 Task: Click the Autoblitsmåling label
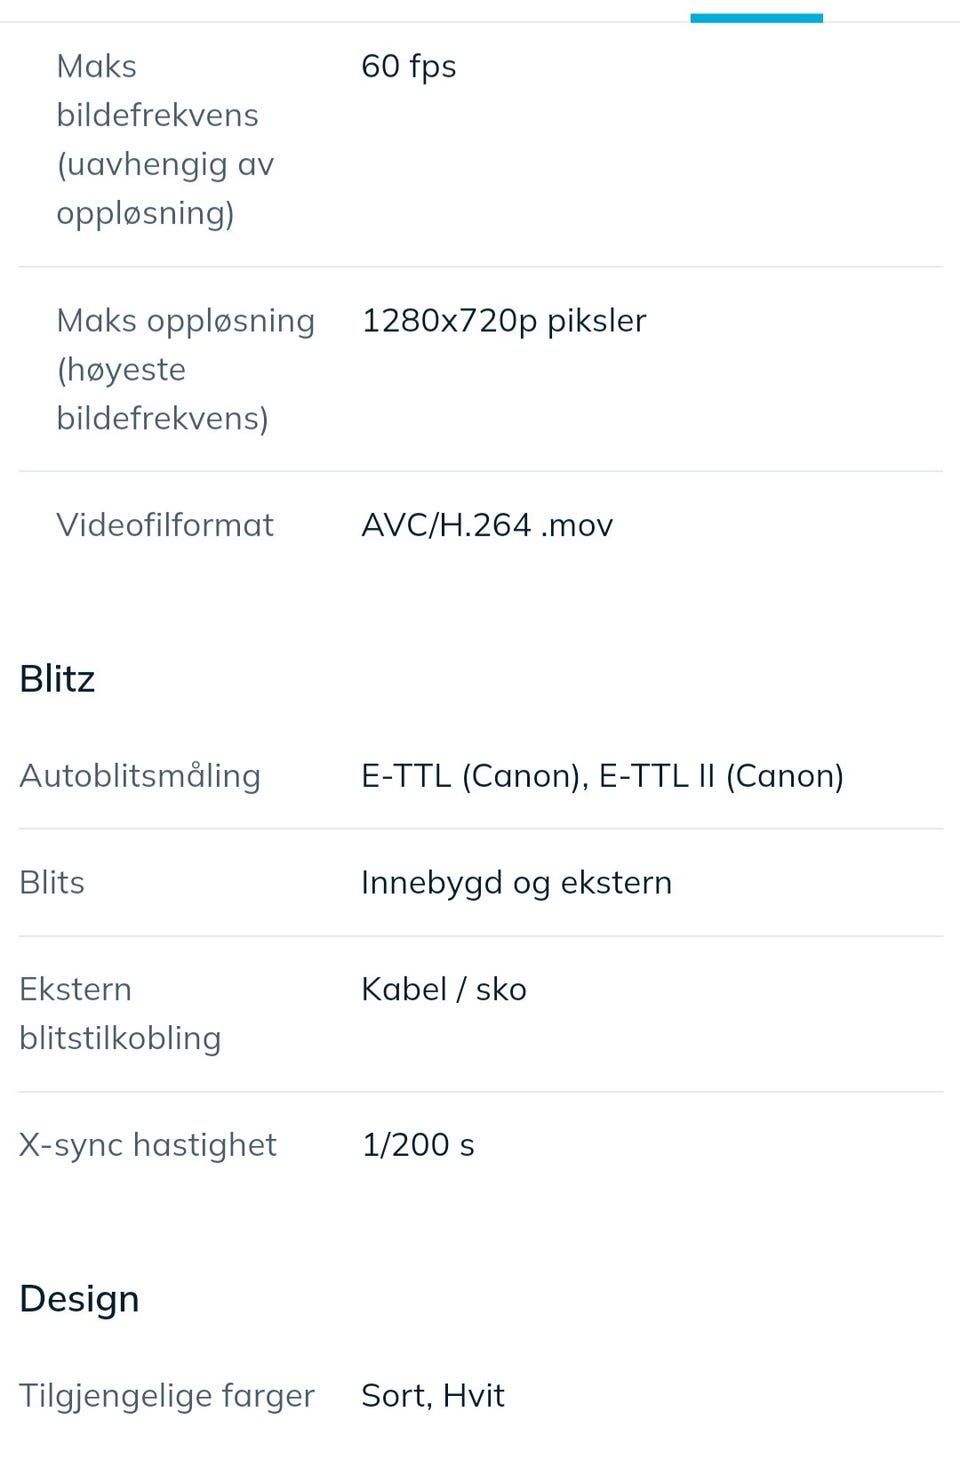click(x=139, y=776)
